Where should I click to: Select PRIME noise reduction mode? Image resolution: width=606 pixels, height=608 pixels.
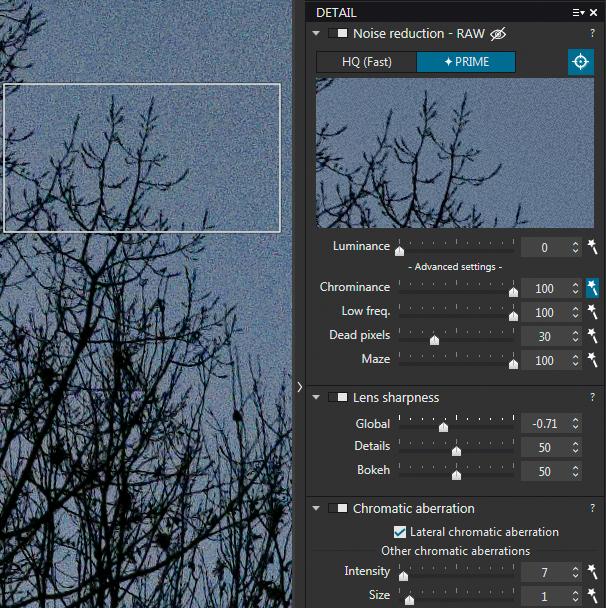click(x=466, y=62)
